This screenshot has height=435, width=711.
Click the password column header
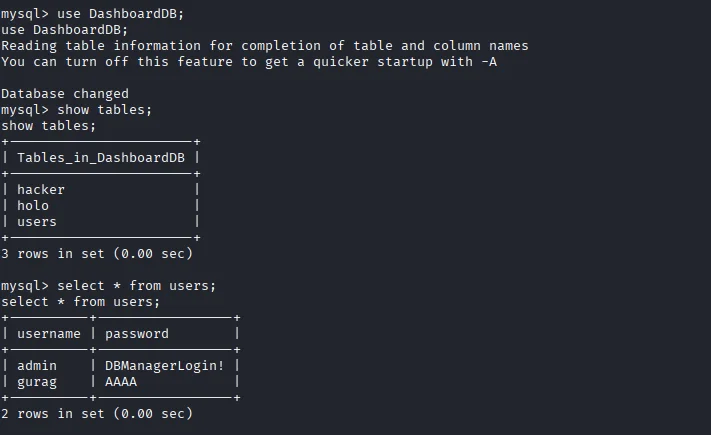coord(137,333)
